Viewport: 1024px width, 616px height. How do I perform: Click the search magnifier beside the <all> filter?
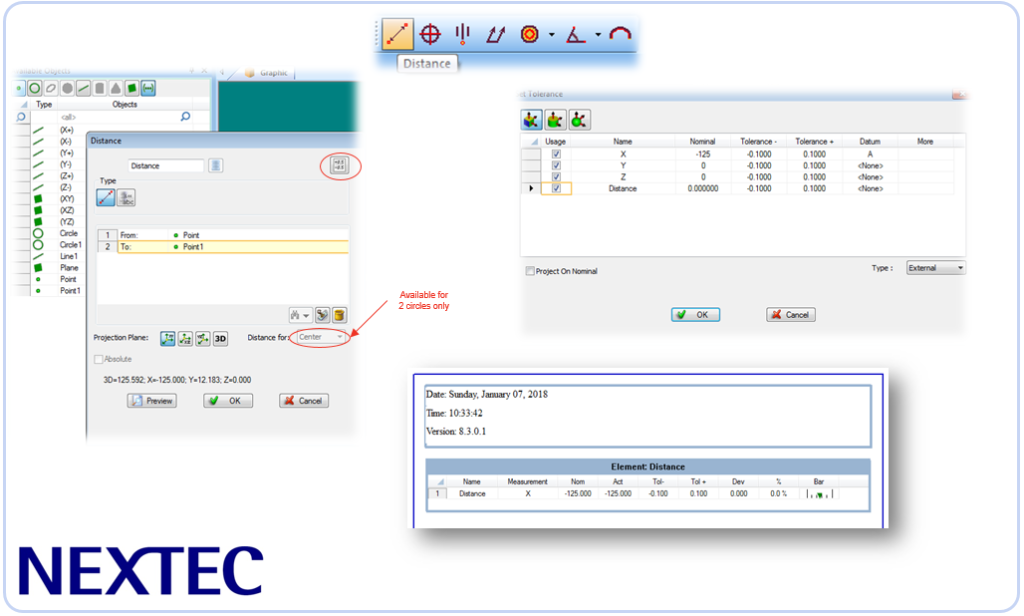tap(185, 117)
